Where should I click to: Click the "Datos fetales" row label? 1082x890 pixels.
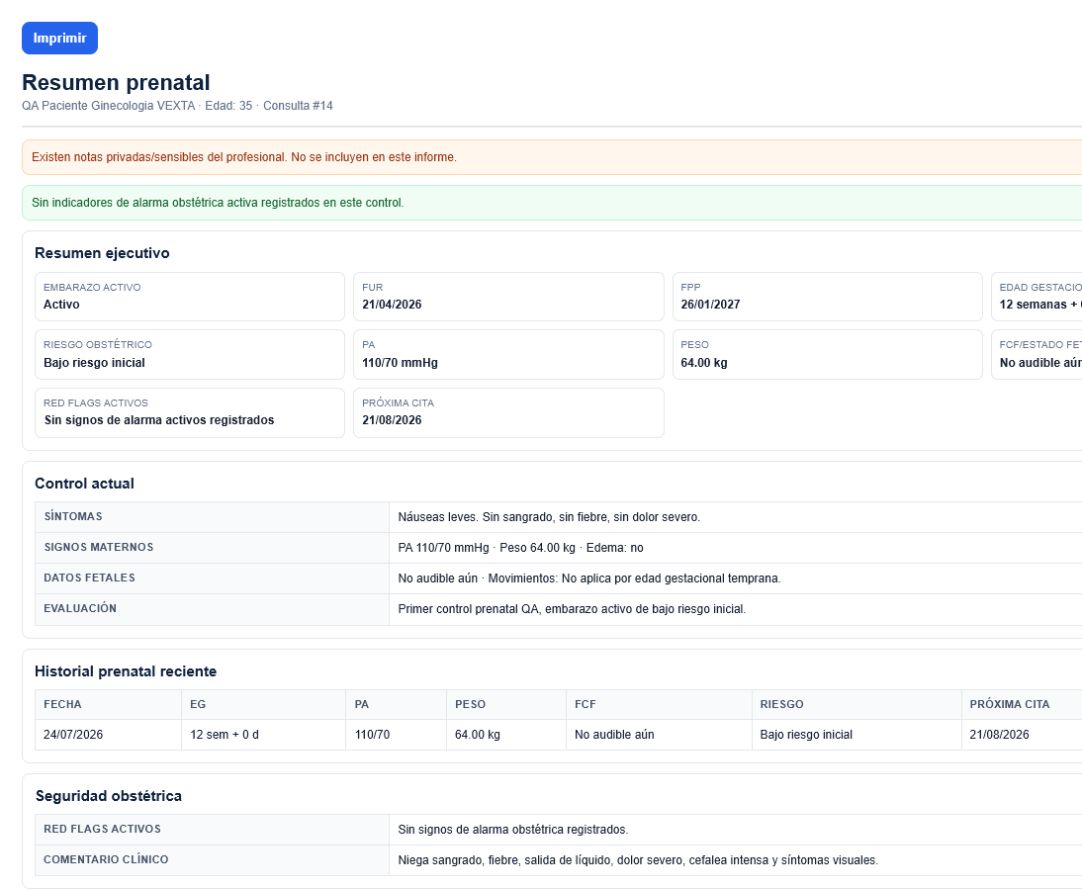pyautogui.click(x=90, y=577)
